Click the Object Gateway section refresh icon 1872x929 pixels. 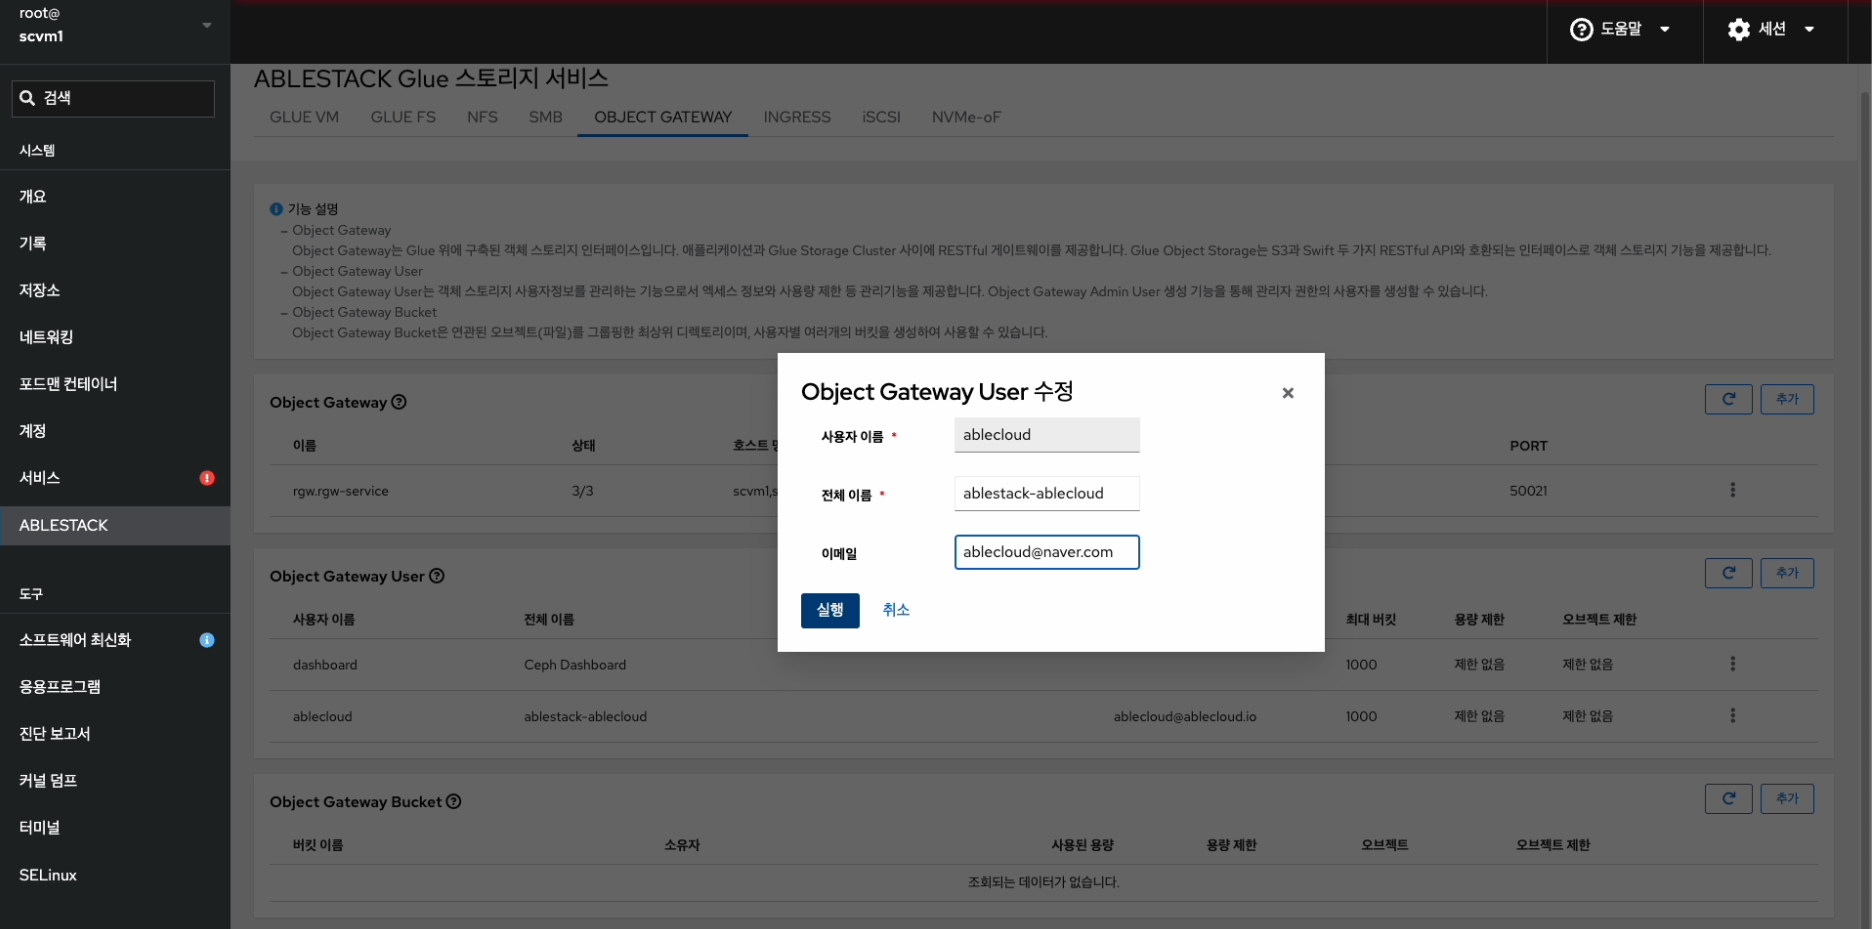click(x=1727, y=399)
